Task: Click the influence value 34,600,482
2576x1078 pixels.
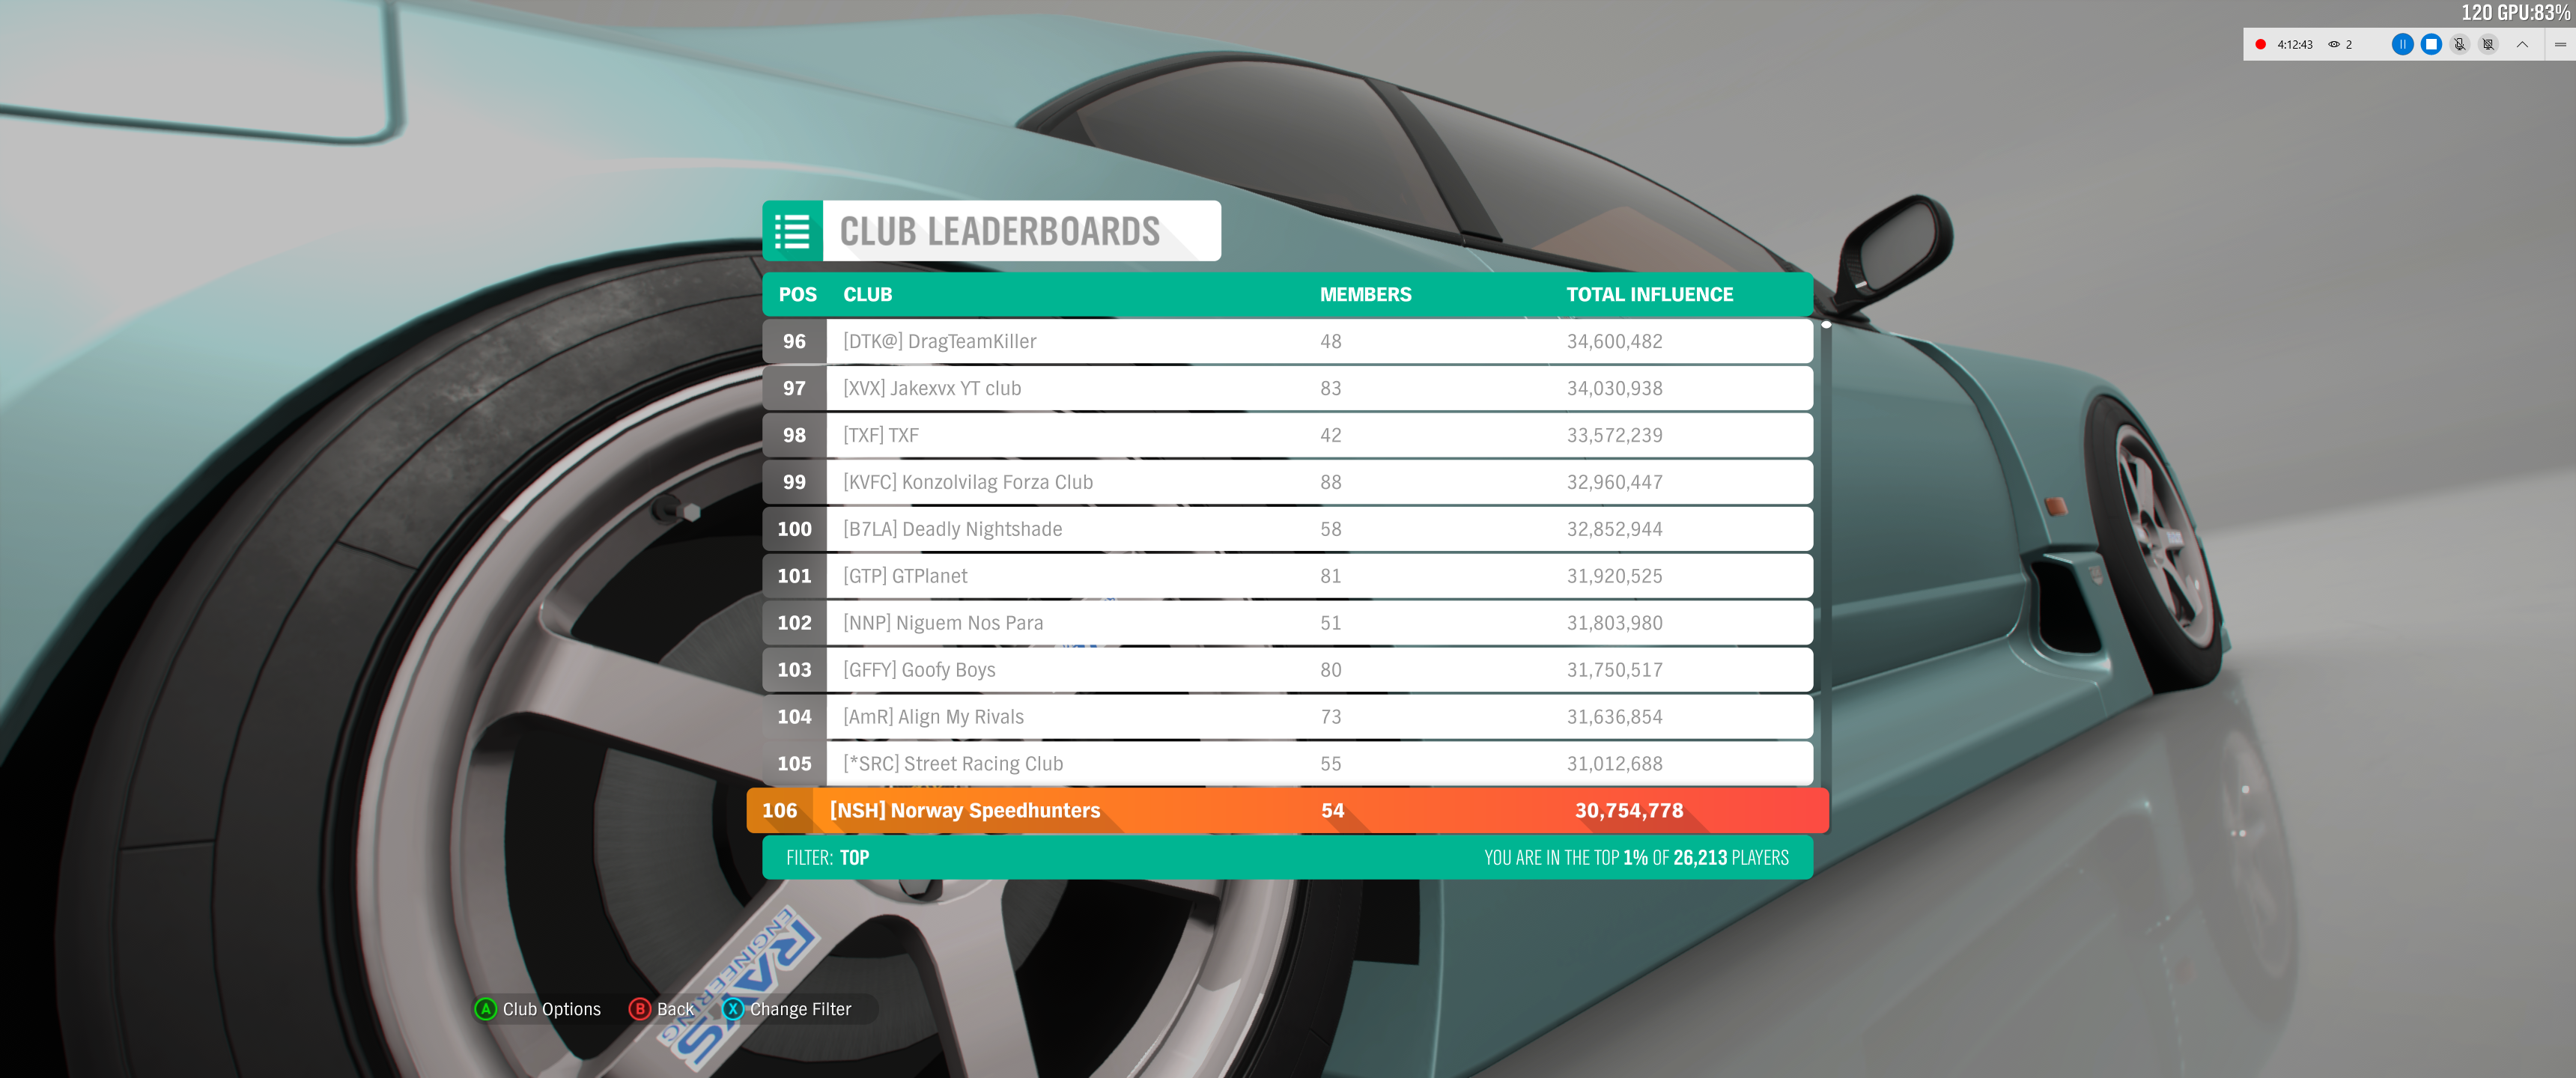Action: pyautogui.click(x=1614, y=341)
